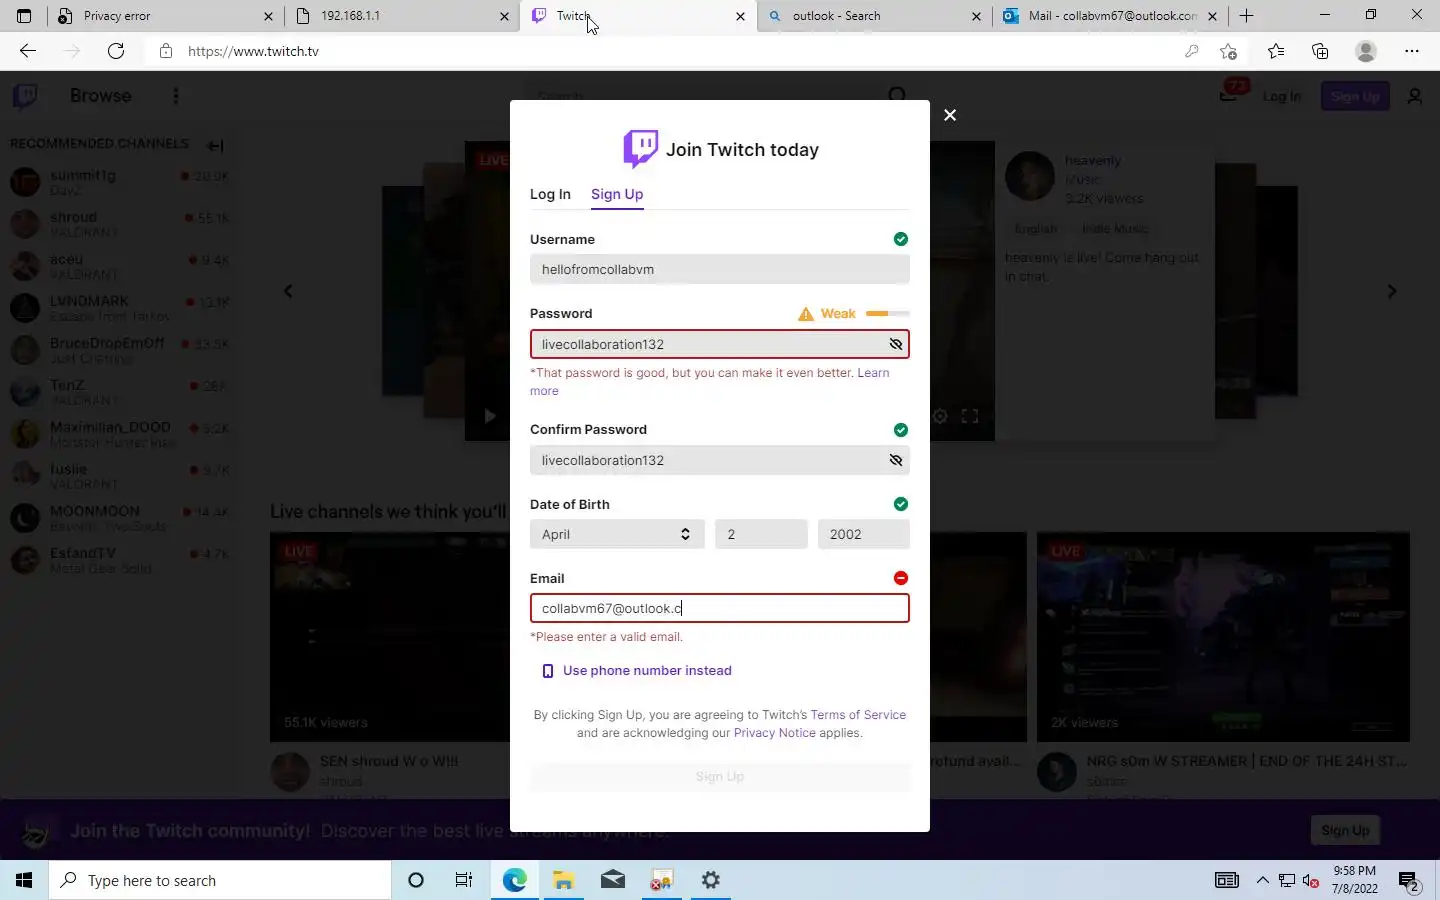The height and width of the screenshot is (900, 1440).
Task: Open the header more options dots
Action: coord(176,96)
